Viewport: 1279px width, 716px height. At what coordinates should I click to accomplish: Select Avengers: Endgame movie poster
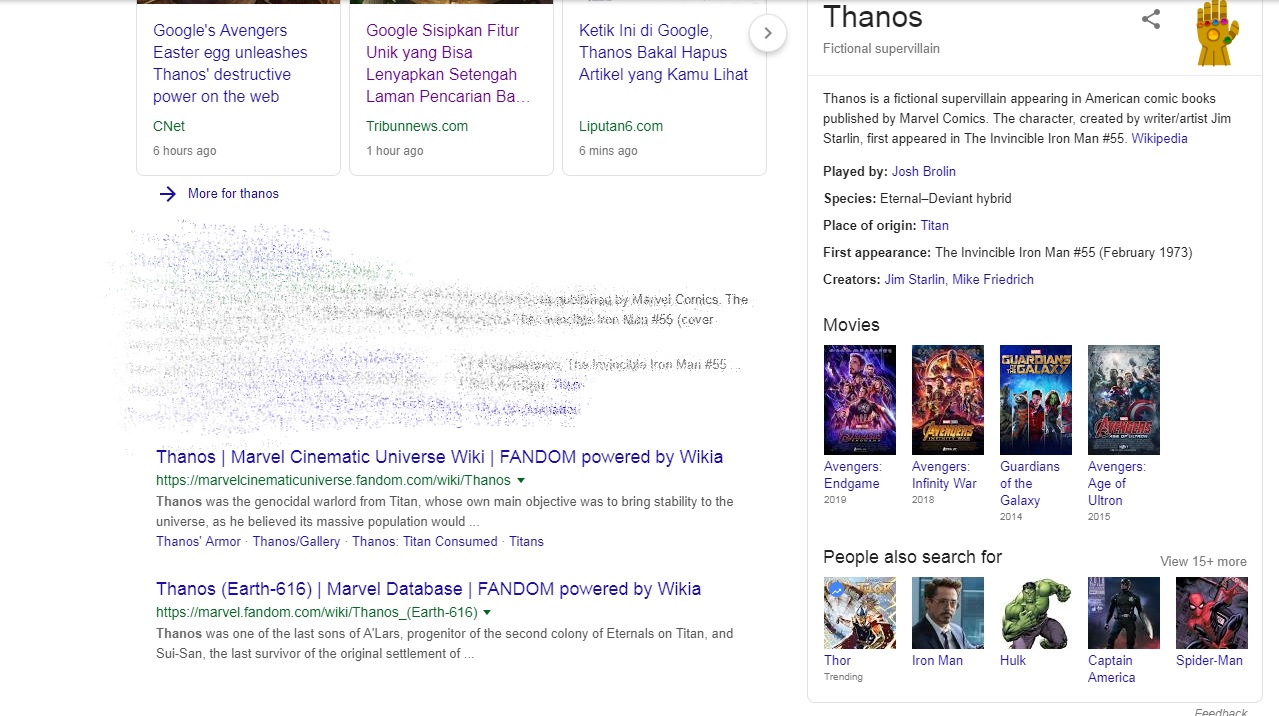(x=860, y=400)
